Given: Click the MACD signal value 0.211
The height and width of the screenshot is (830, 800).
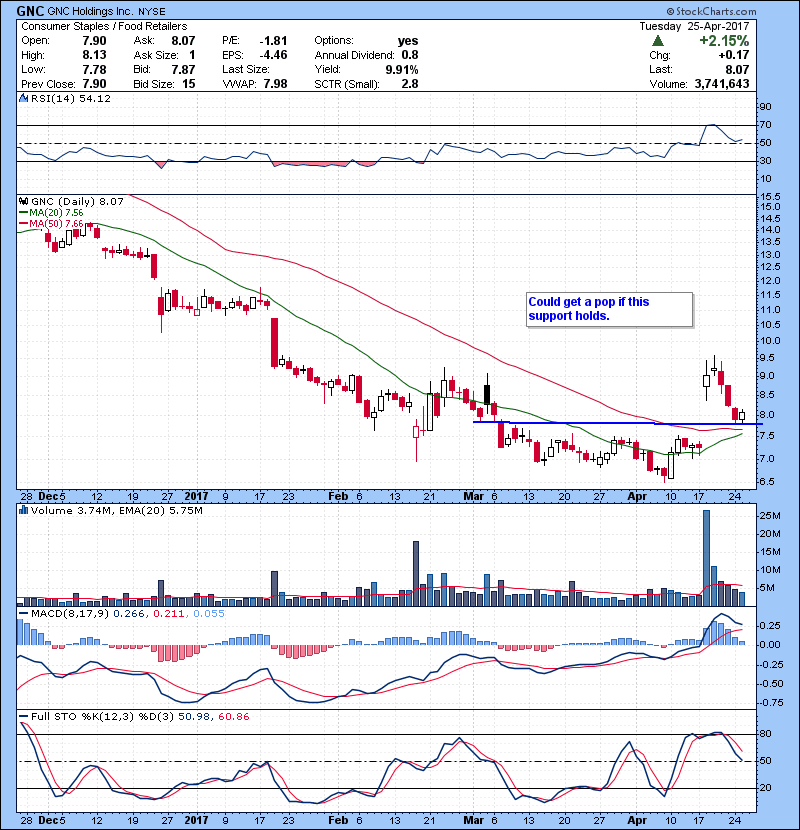Looking at the screenshot, I should point(168,614).
